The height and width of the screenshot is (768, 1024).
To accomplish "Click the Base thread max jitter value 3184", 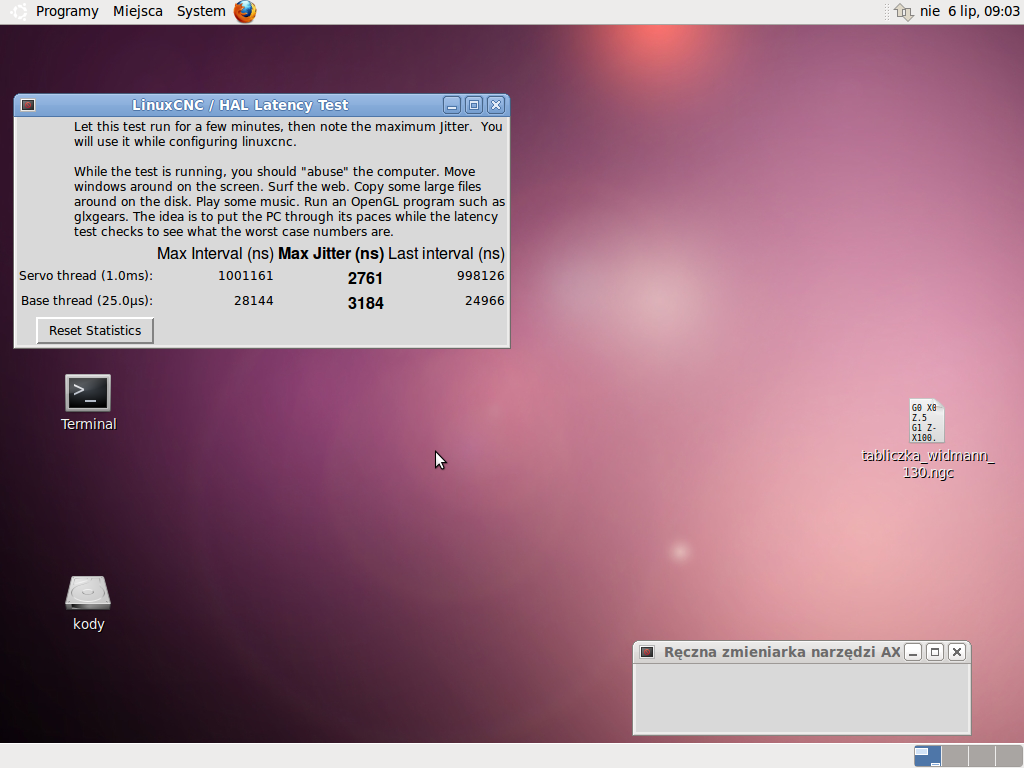I will point(365,303).
